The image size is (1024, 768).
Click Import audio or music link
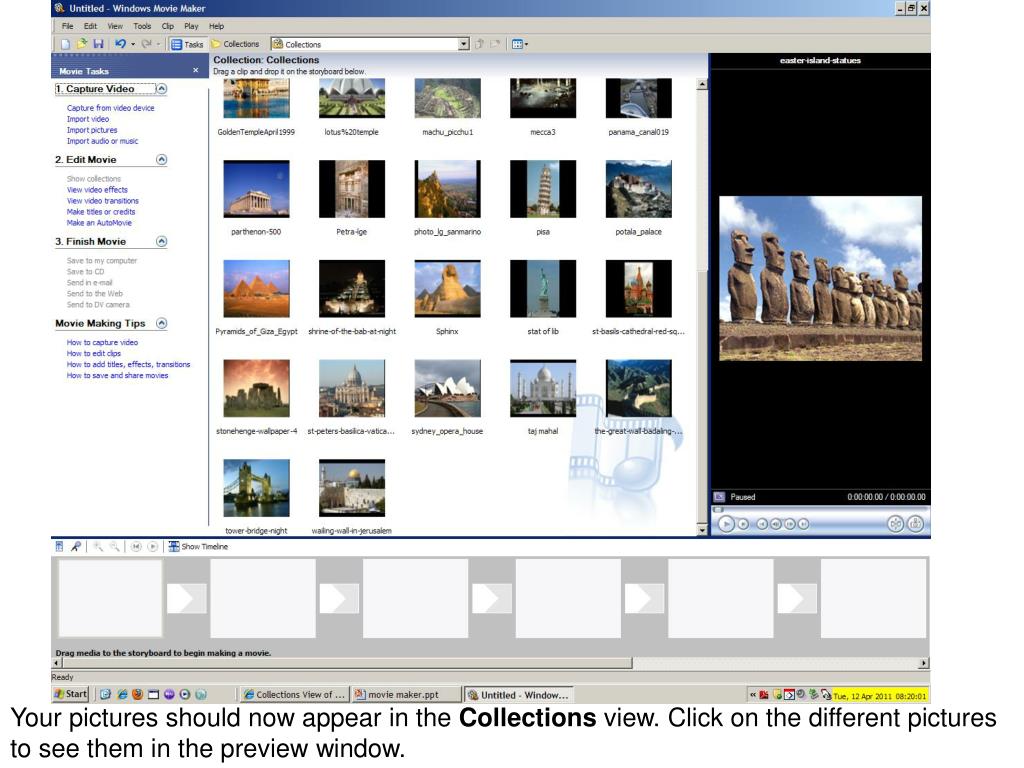coord(102,141)
